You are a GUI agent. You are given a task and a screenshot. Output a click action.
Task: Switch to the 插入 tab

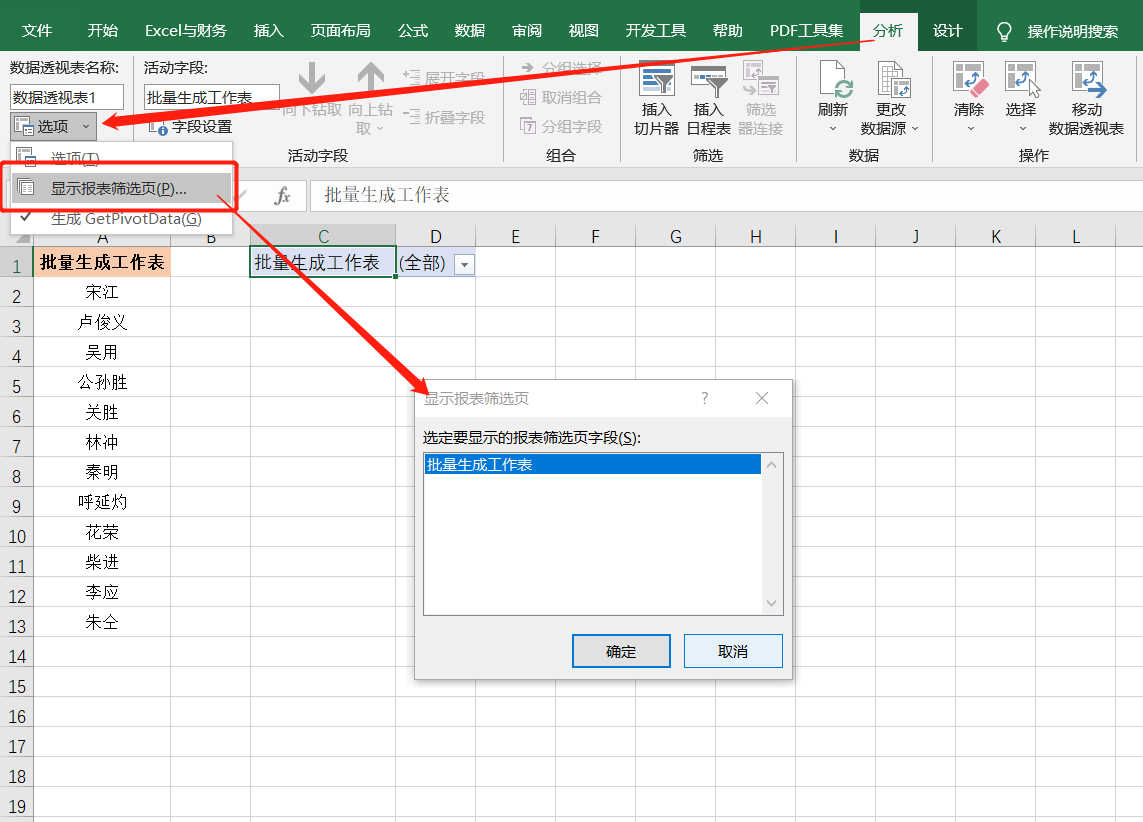(268, 31)
